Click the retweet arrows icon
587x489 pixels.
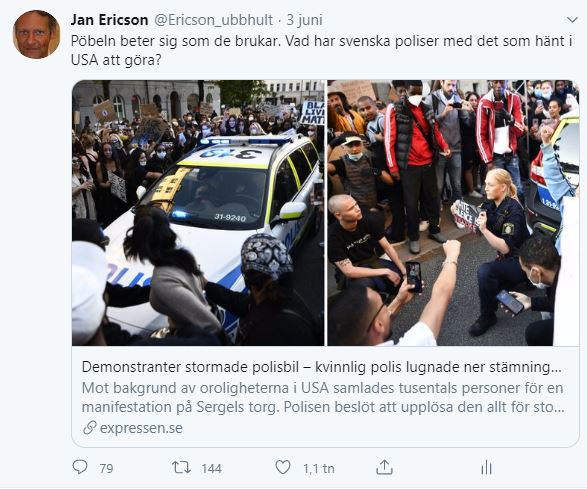[x=181, y=467]
